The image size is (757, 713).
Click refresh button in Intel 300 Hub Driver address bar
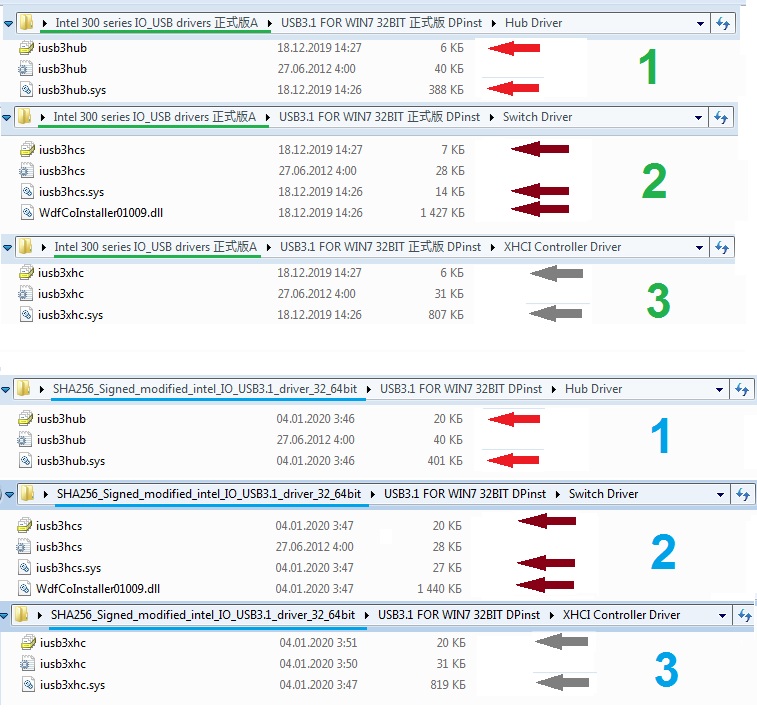pos(723,23)
